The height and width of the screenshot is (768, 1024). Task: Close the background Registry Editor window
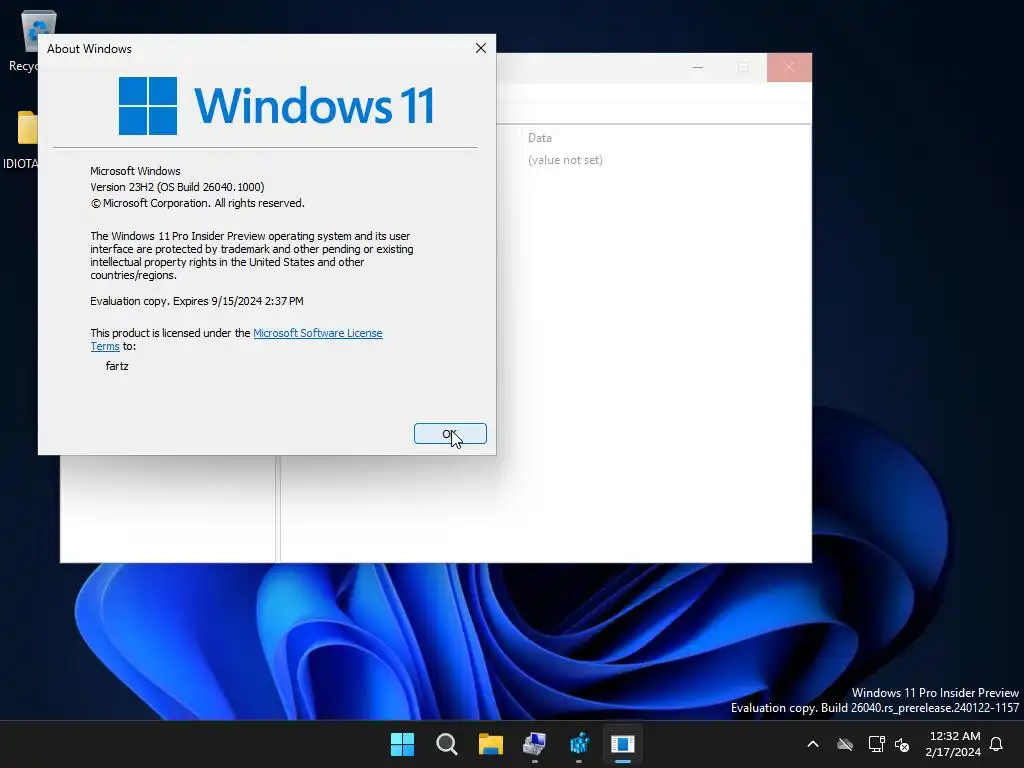[789, 67]
